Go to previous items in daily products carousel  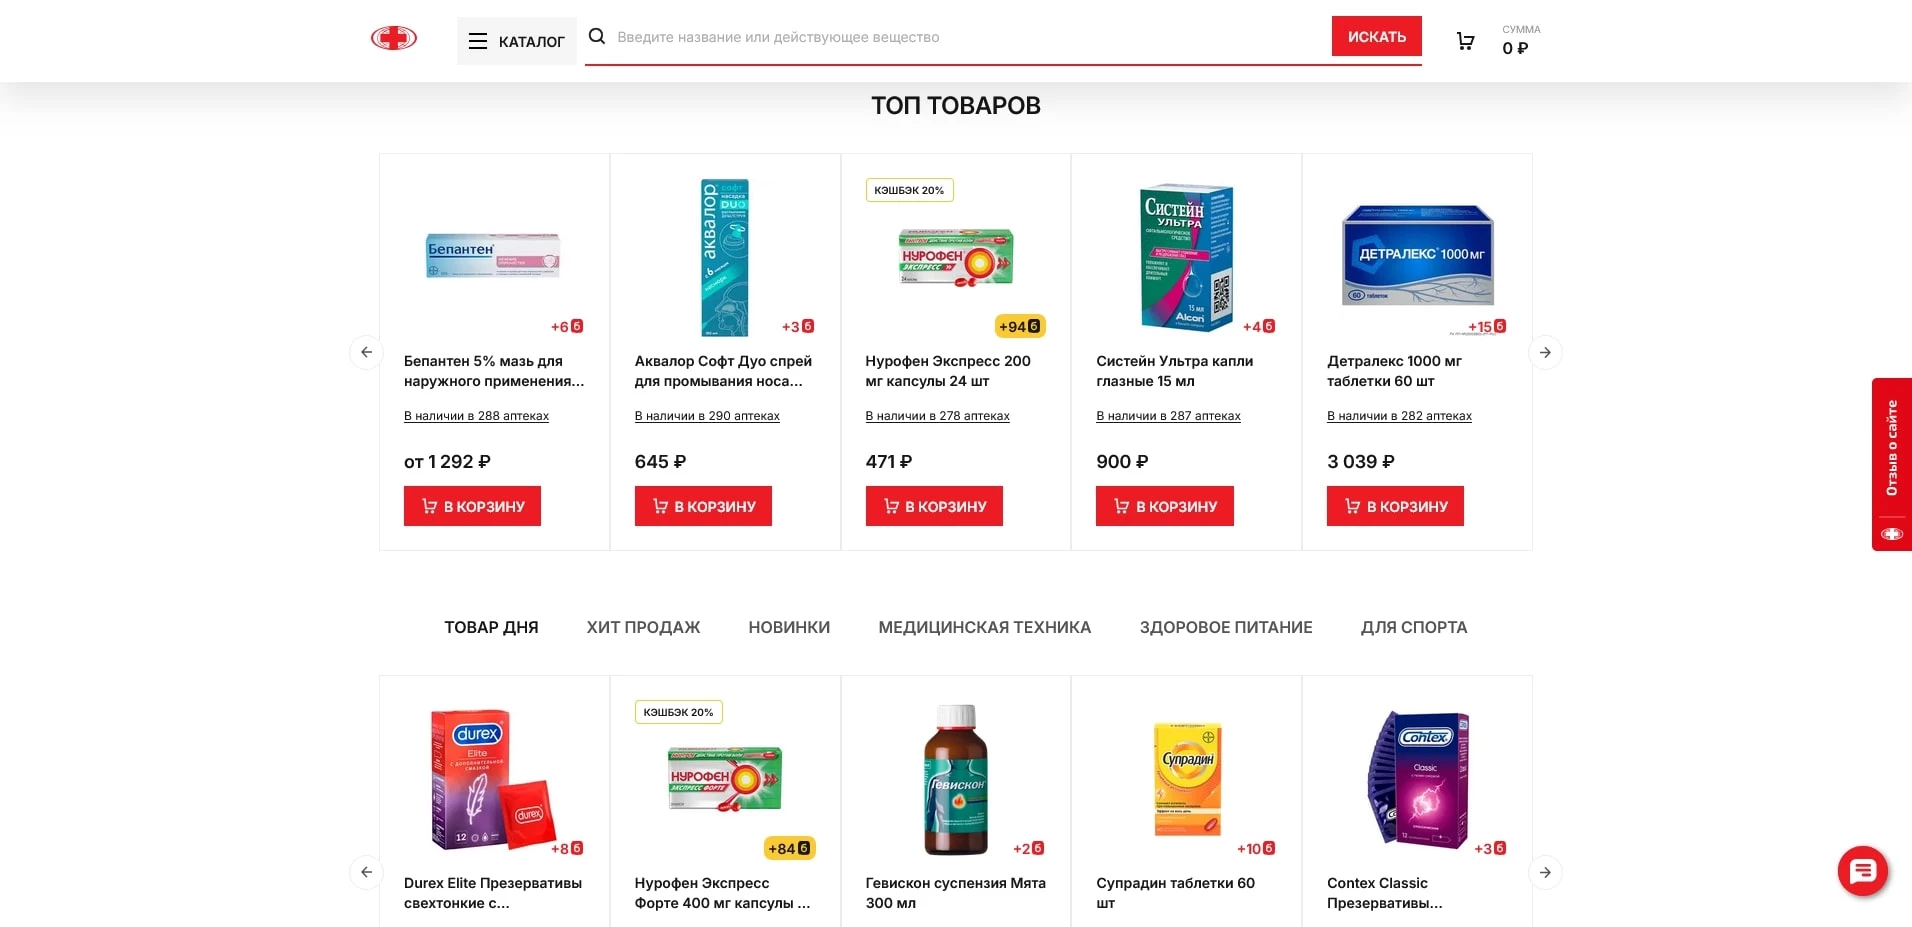[x=366, y=872]
